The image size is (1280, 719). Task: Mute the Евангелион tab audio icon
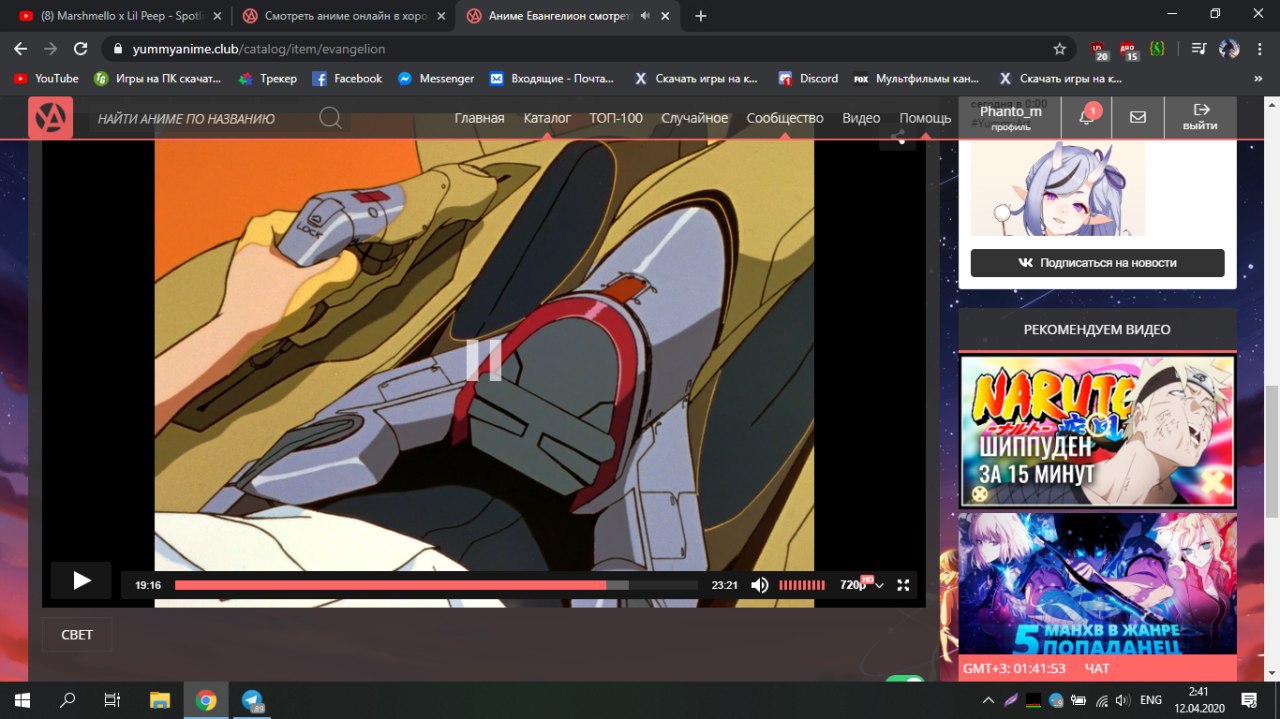[x=645, y=16]
